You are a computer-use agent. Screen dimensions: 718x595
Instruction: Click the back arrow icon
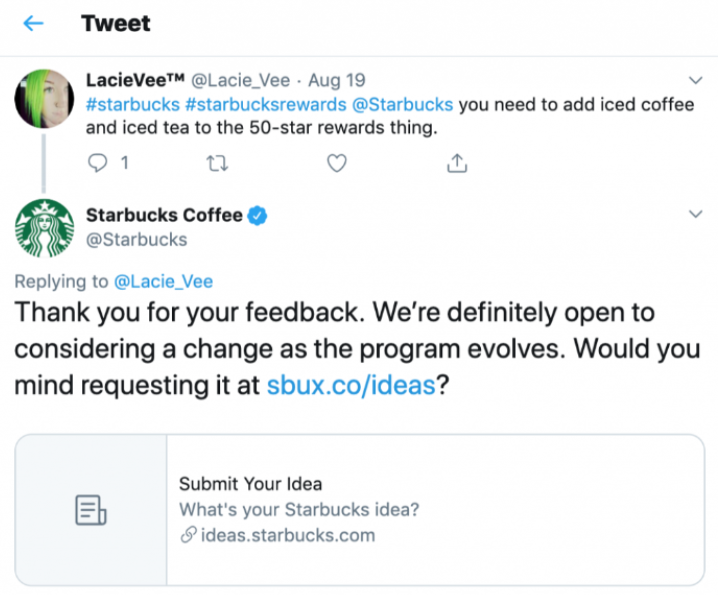[34, 24]
